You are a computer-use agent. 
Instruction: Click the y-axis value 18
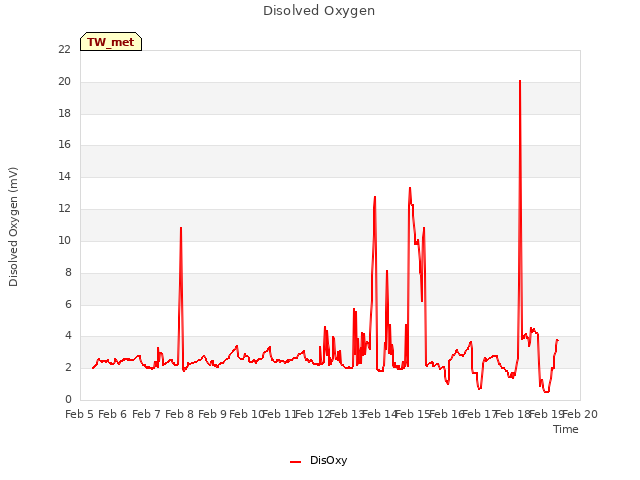click(64, 113)
